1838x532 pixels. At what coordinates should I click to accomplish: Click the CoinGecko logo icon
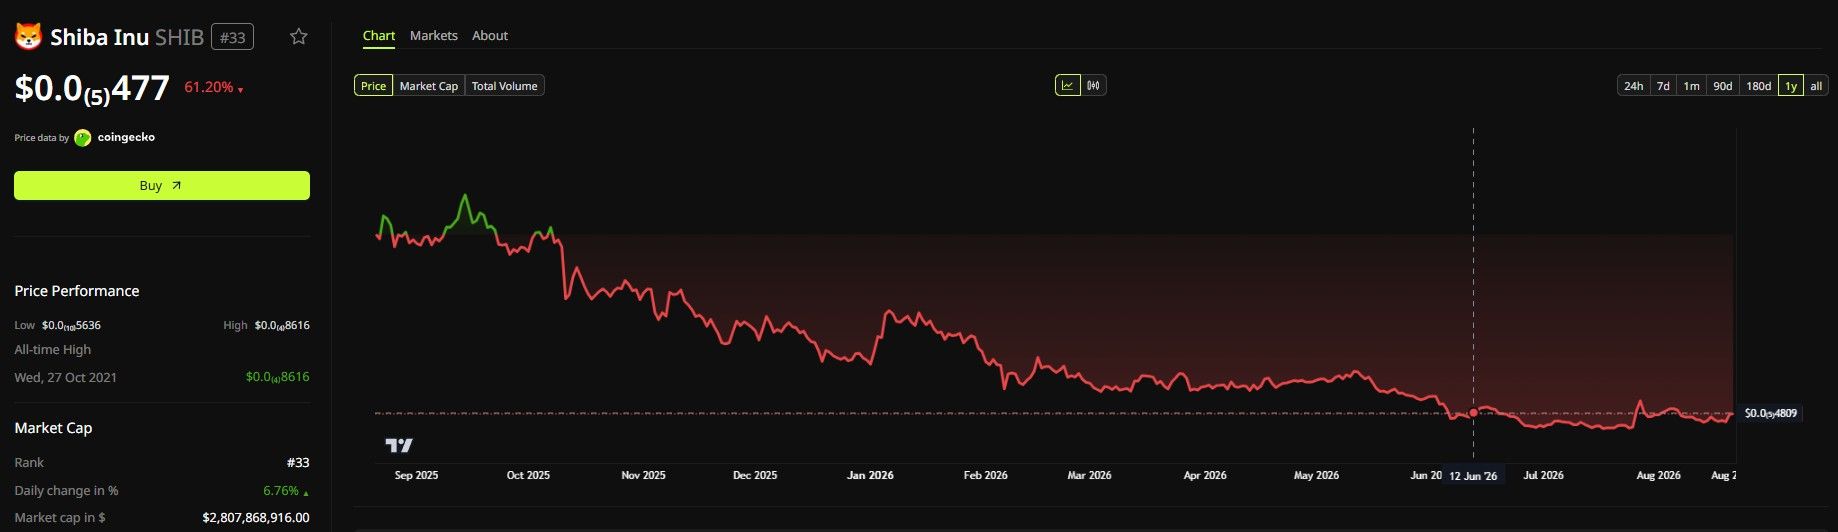(x=83, y=137)
